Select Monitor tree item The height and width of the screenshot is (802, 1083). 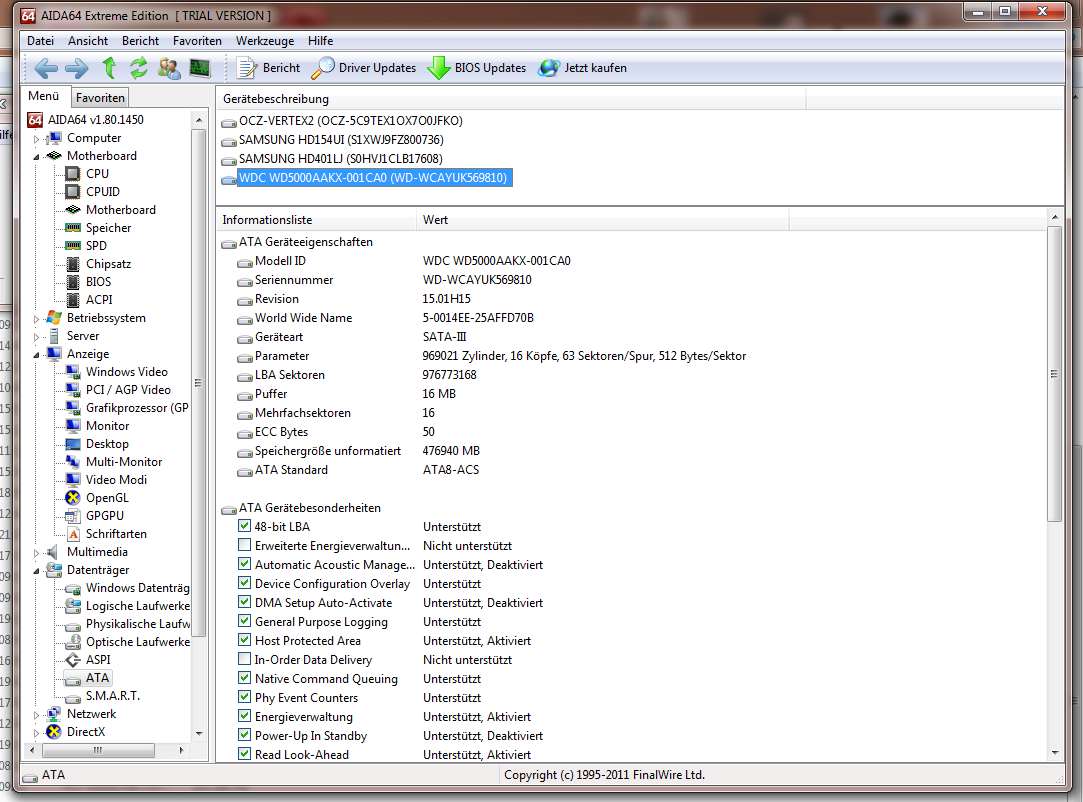(x=107, y=426)
